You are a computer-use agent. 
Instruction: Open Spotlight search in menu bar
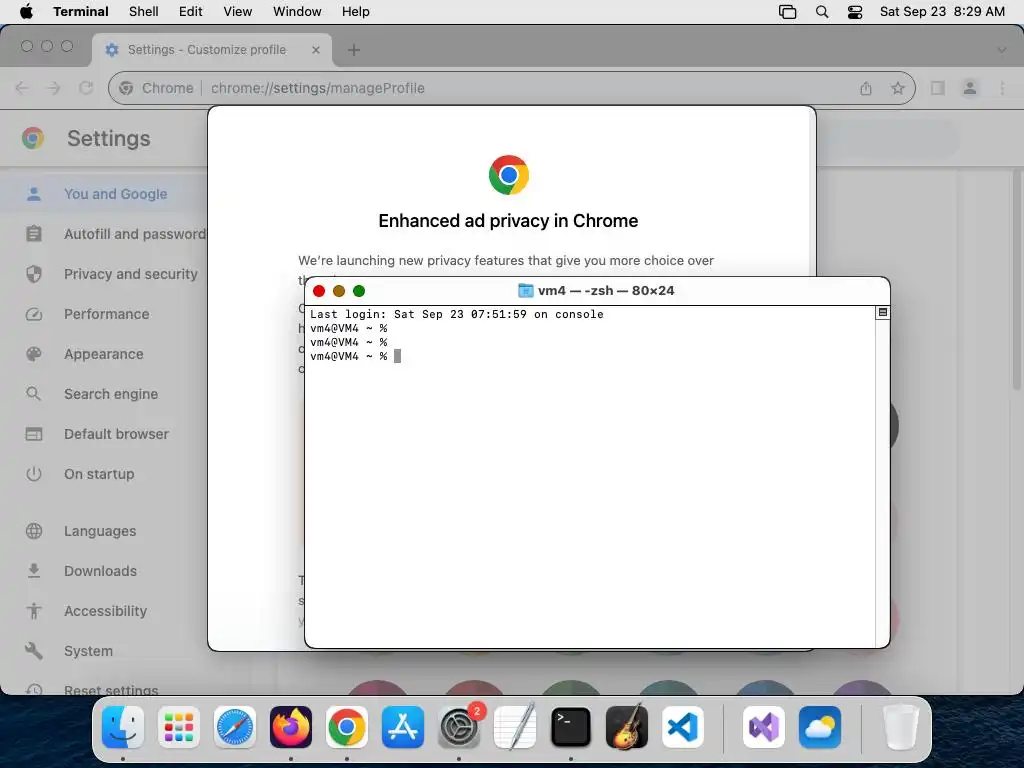pyautogui.click(x=822, y=12)
